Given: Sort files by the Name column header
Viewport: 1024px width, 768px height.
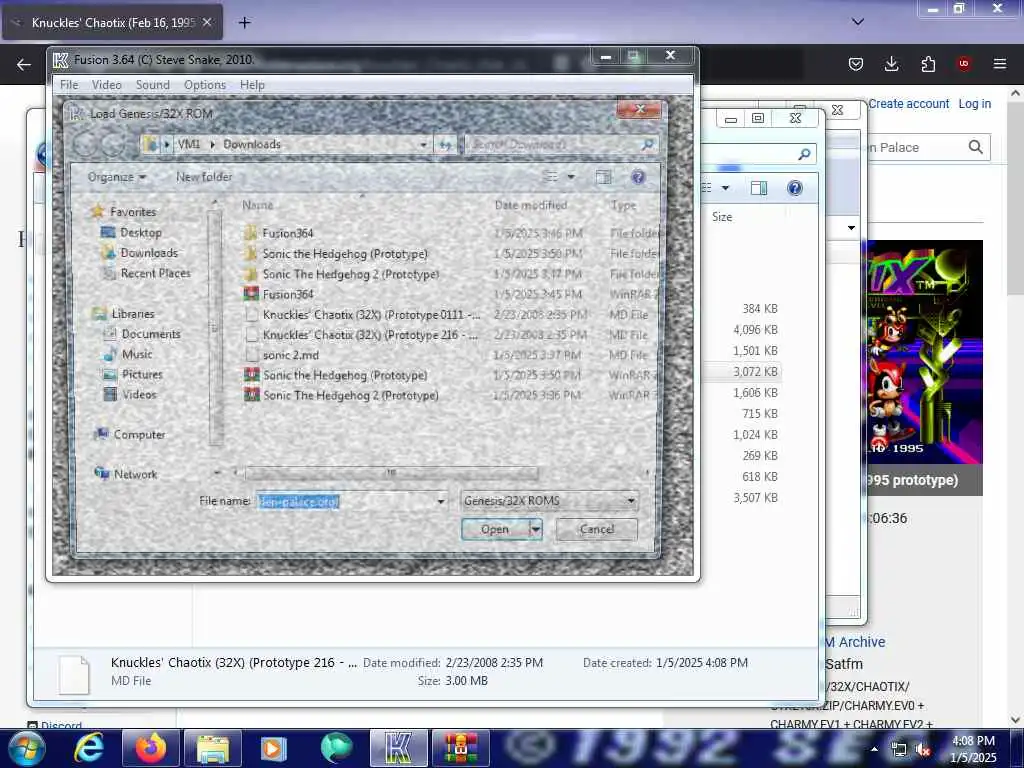Looking at the screenshot, I should click(x=258, y=205).
